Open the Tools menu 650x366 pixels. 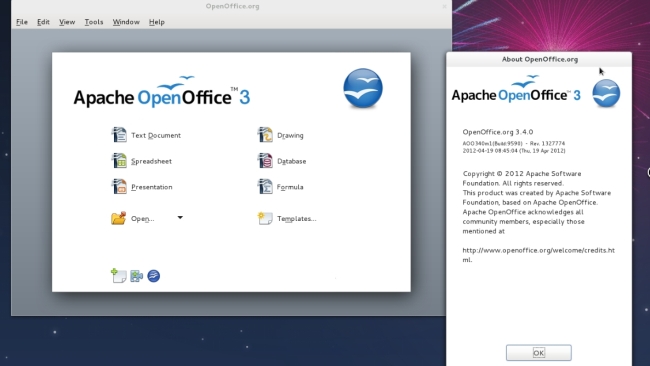point(94,22)
